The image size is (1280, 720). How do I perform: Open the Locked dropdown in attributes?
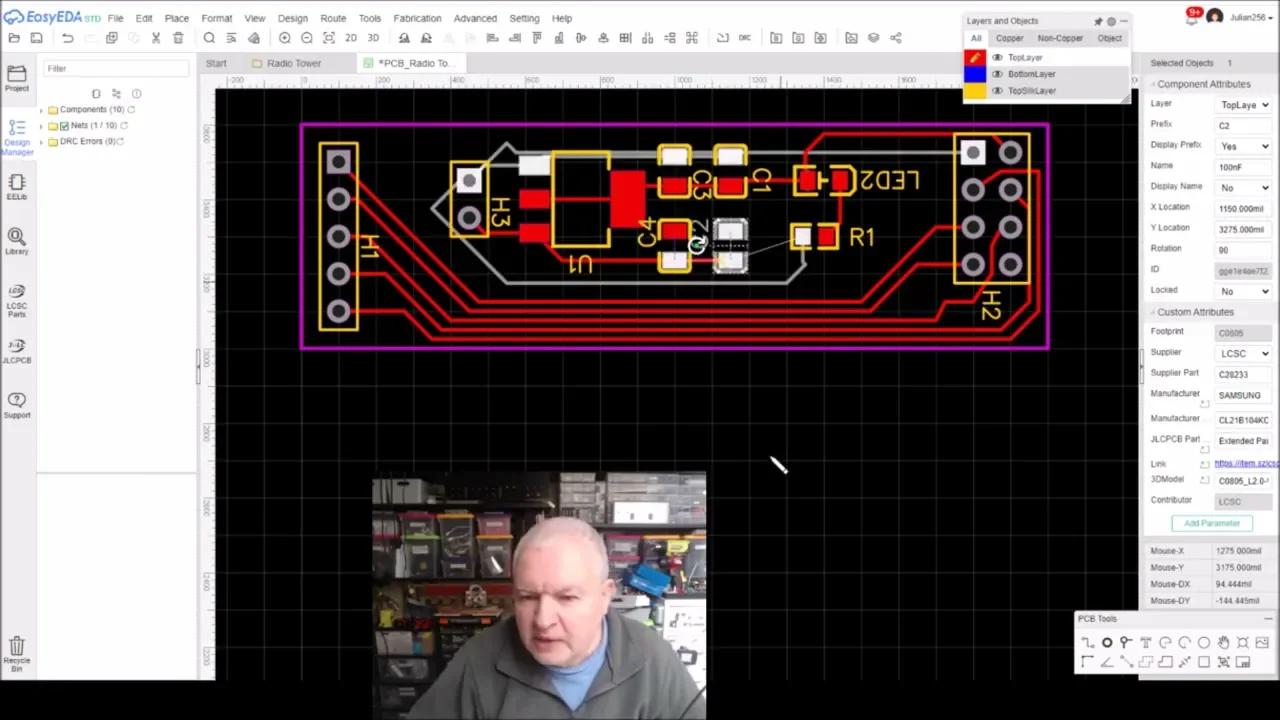pyautogui.click(x=1244, y=291)
